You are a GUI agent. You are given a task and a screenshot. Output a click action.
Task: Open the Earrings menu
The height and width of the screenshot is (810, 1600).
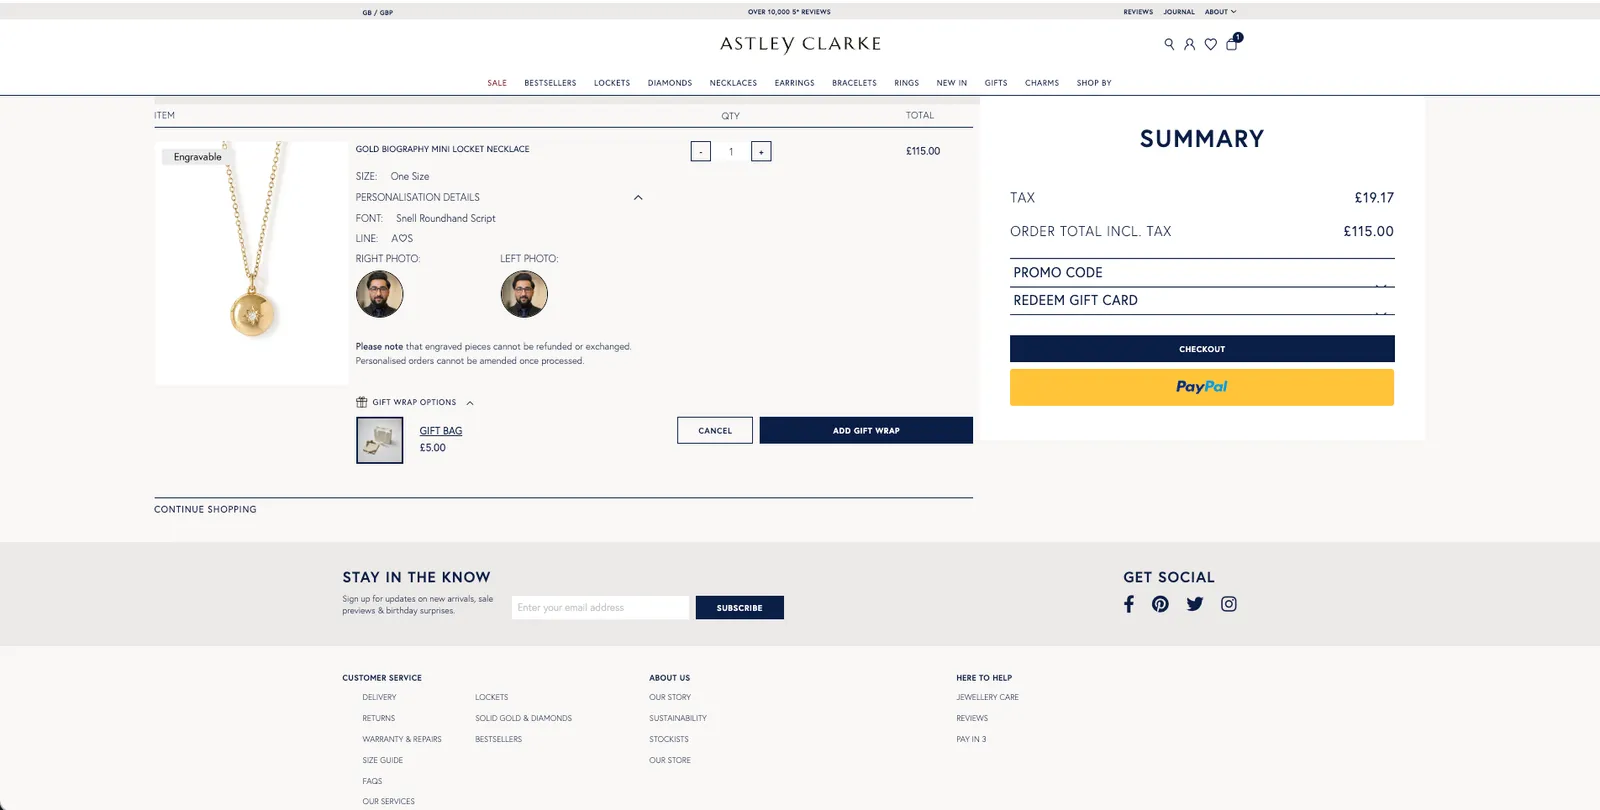(794, 83)
